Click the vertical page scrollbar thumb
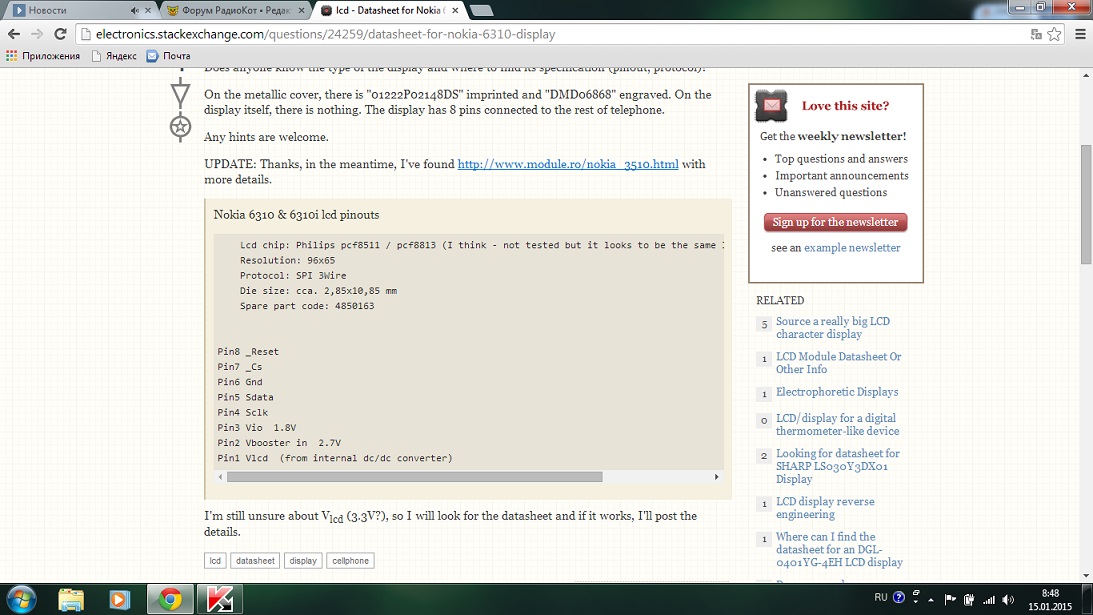 [x=1087, y=204]
